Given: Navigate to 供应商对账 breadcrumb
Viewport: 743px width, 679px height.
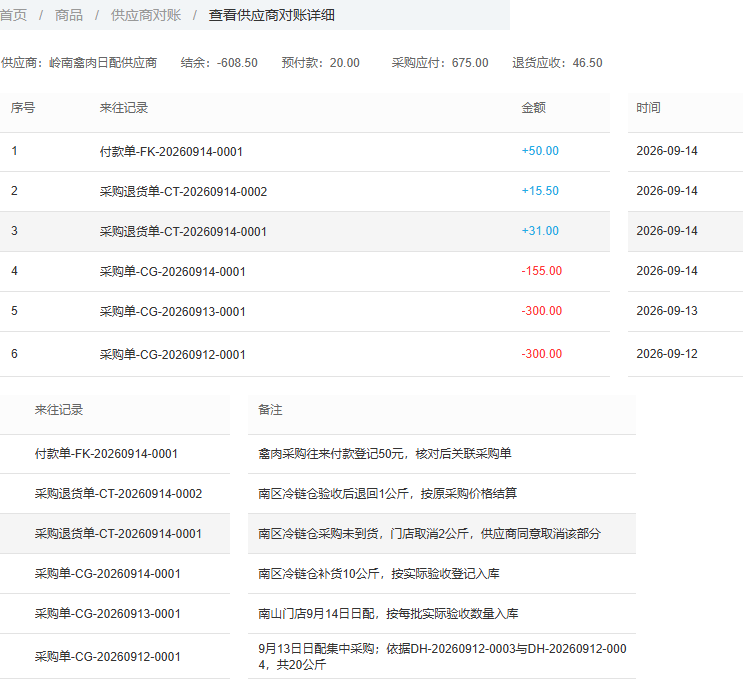Looking at the screenshot, I should click(146, 15).
